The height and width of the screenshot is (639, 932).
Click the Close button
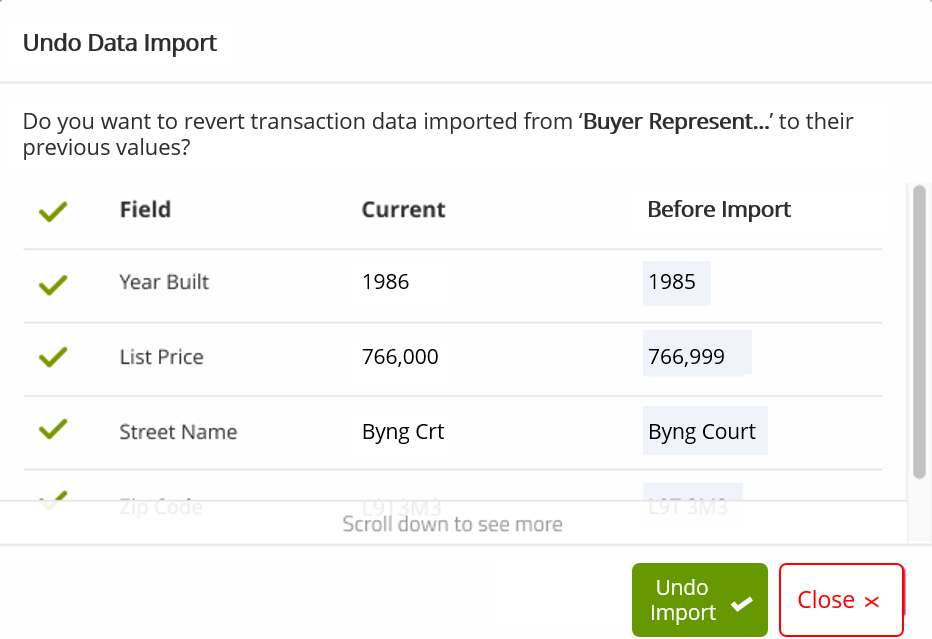click(x=841, y=599)
